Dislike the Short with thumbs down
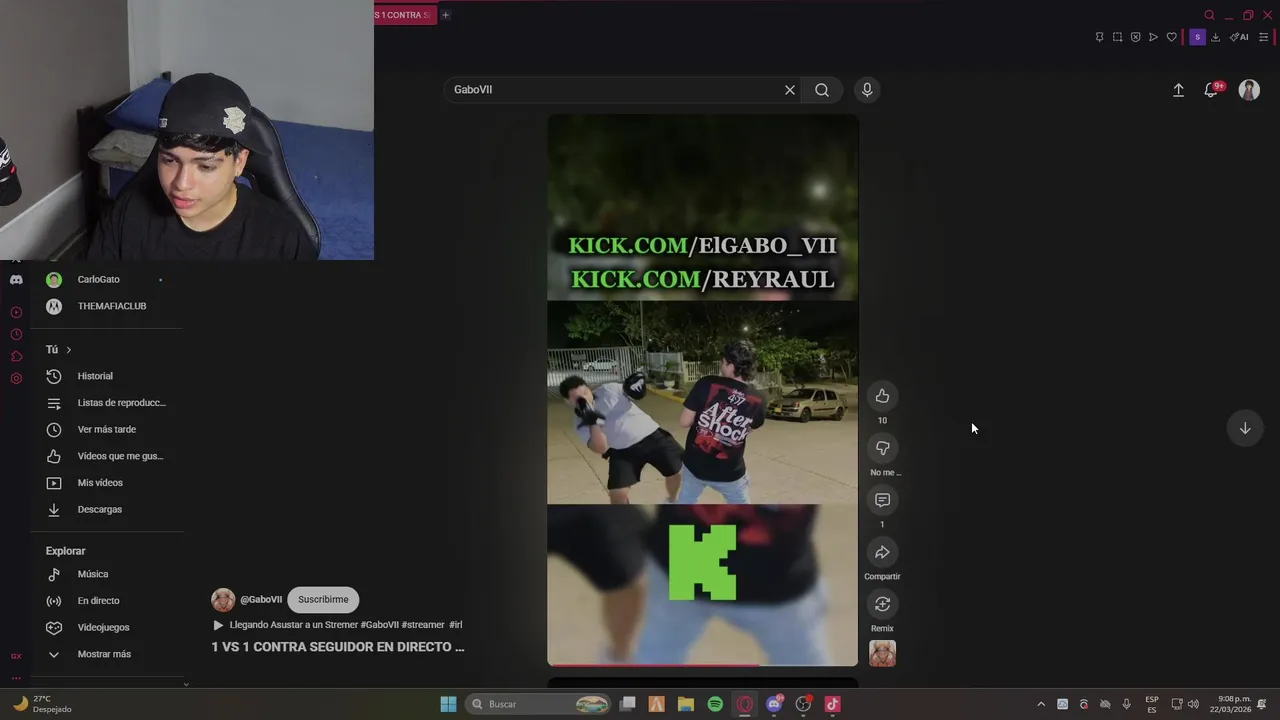Image resolution: width=1280 pixels, height=720 pixels. 882,448
